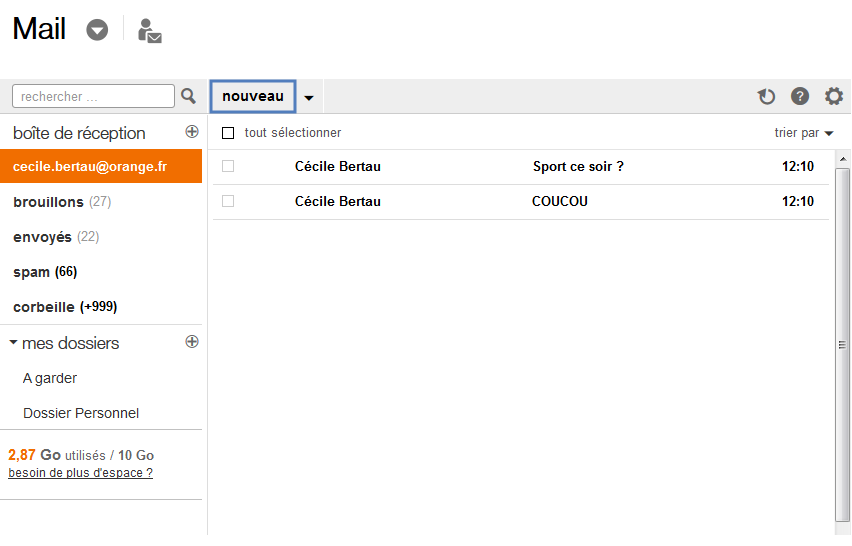The width and height of the screenshot is (852, 546).
Task: Tick the tout sélectionner checkbox
Action: pos(228,133)
